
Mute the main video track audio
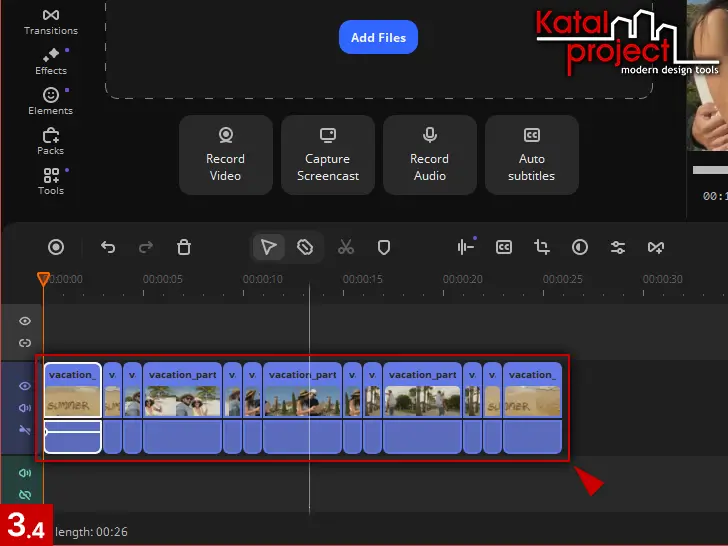coord(25,408)
